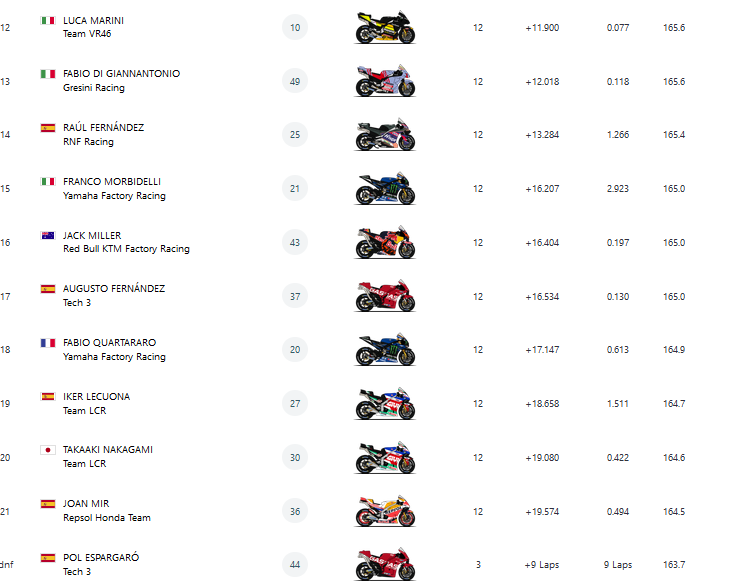Viewport: 747px width, 585px height.
Task: Click Pol Espargaró's number 44 badge
Action: [295, 564]
